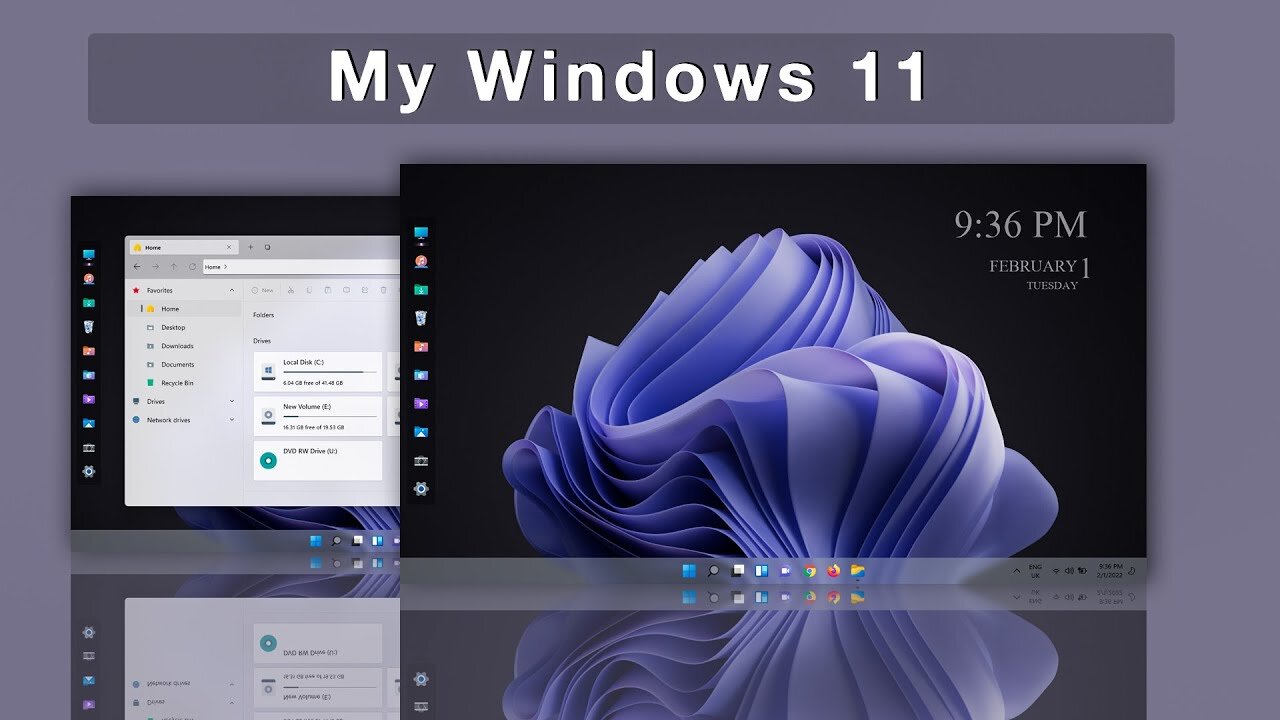Click the 9:36 PM desktop clock widget
This screenshot has height=720, width=1280.
[x=1020, y=224]
